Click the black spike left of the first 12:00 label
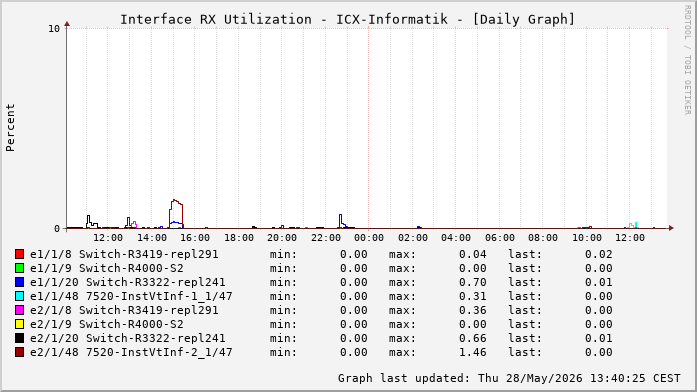The image size is (697, 392). [x=89, y=221]
